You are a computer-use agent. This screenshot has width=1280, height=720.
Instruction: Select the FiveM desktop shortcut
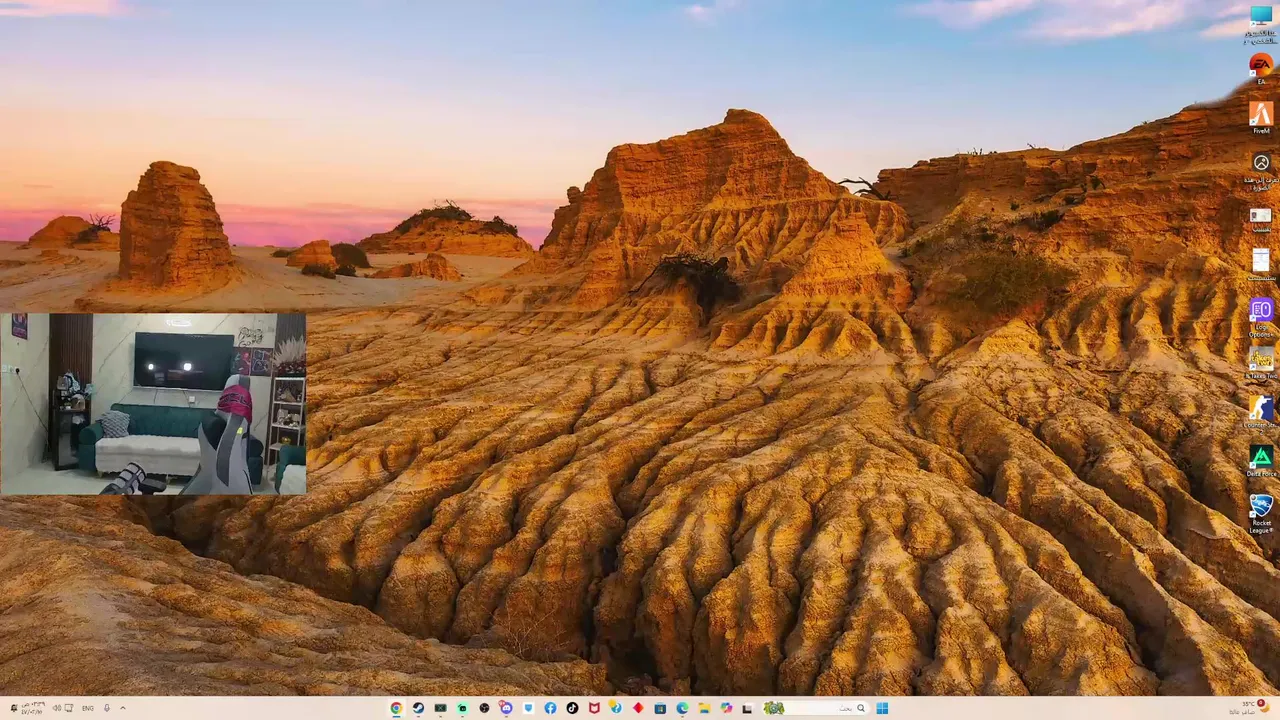pos(1261,118)
